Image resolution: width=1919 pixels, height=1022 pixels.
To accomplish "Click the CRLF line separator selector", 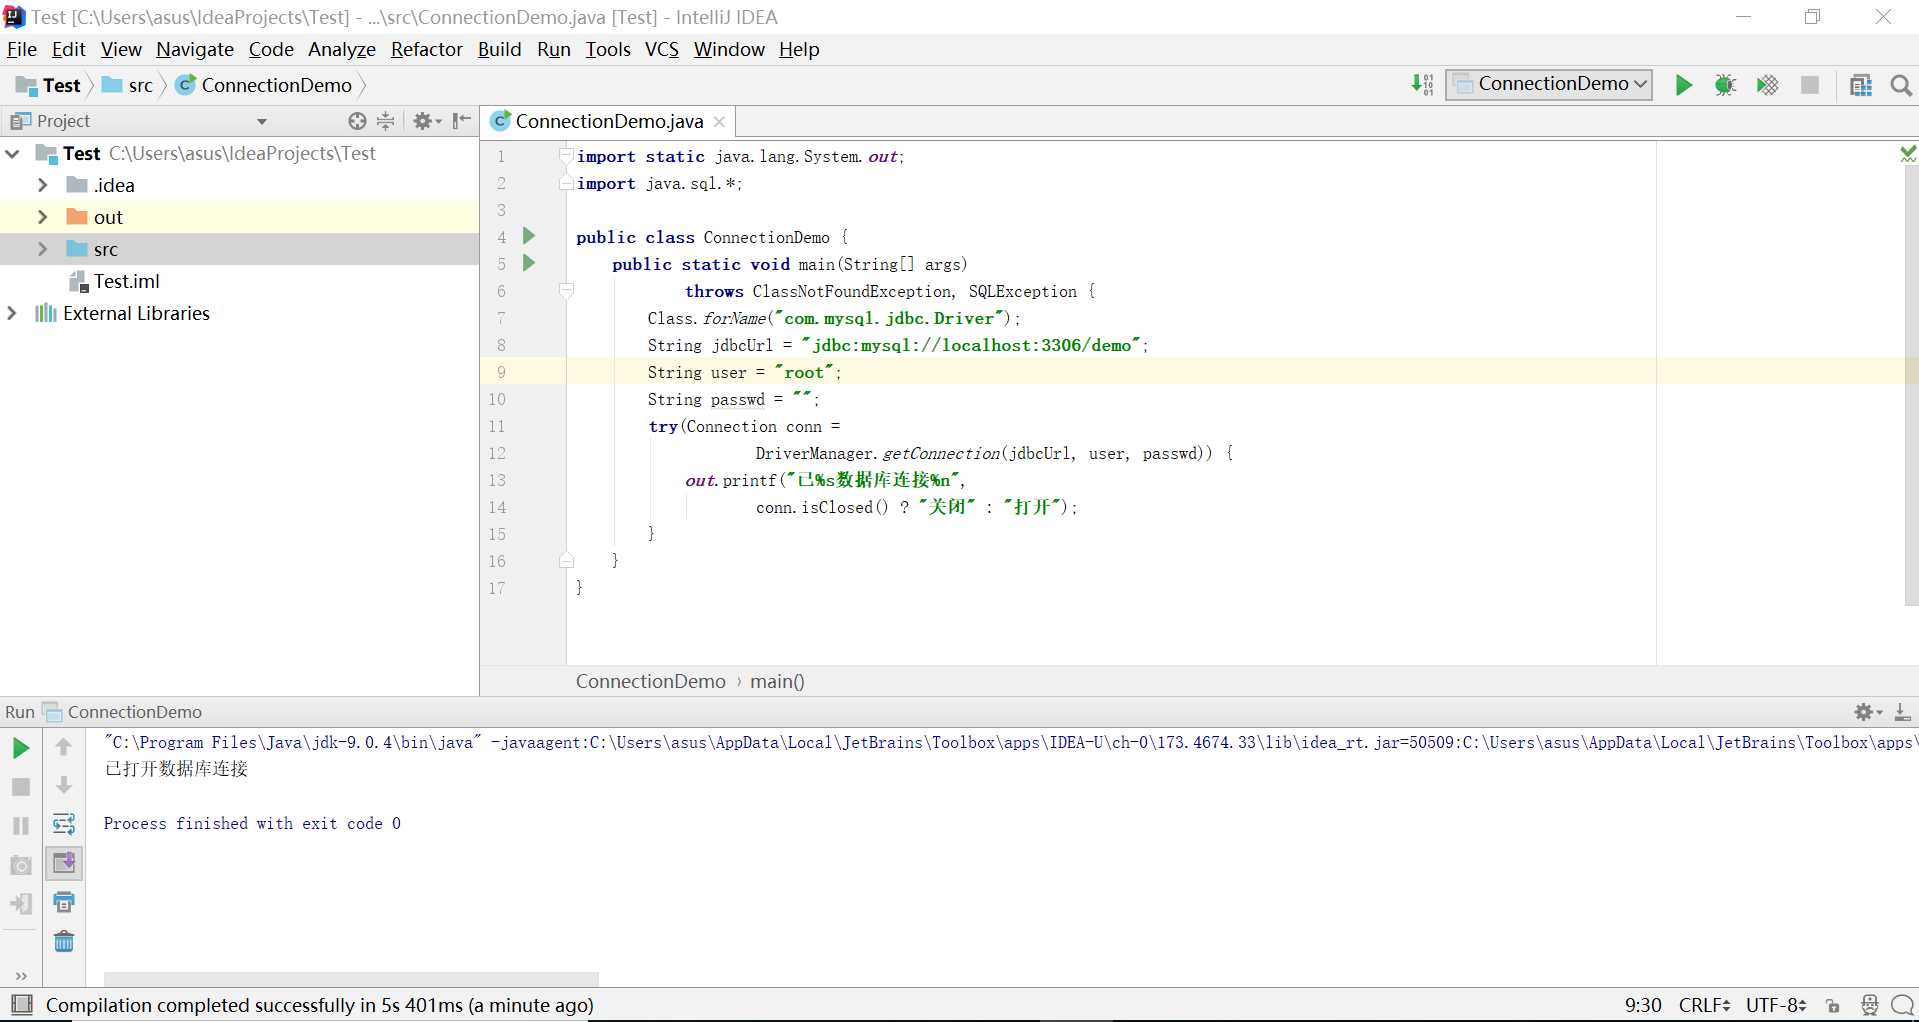I will (x=1704, y=1005).
